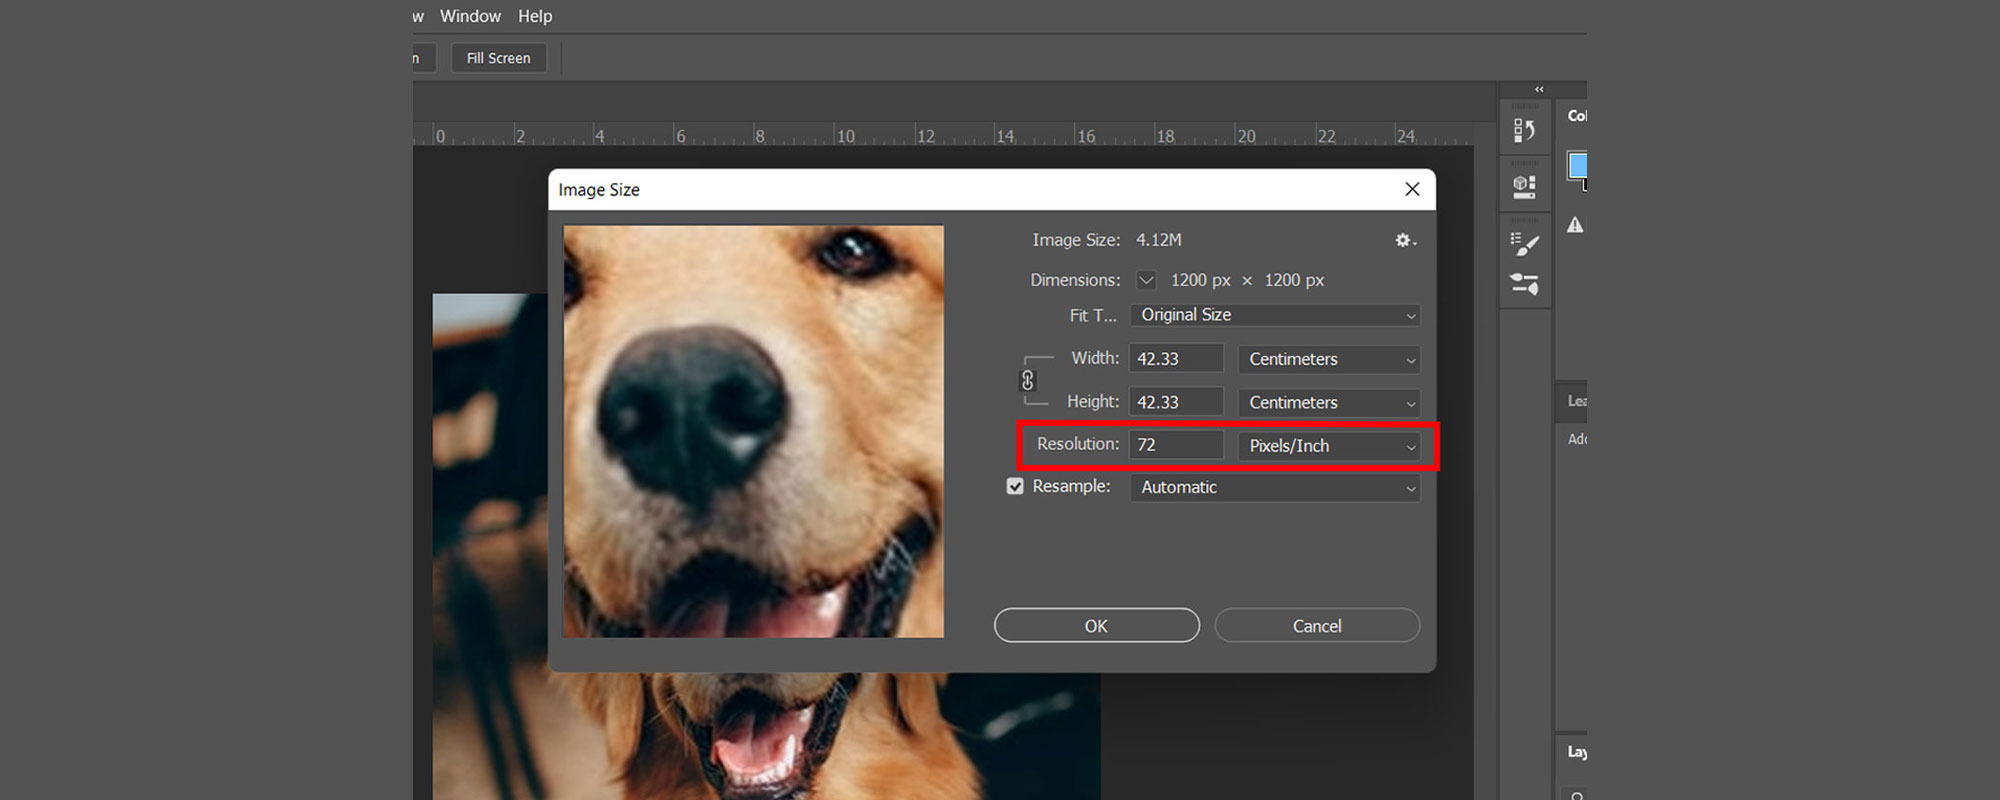This screenshot has width=2000, height=800.
Task: Open the Pixels/Inch resolution units dropdown
Action: (1329, 446)
